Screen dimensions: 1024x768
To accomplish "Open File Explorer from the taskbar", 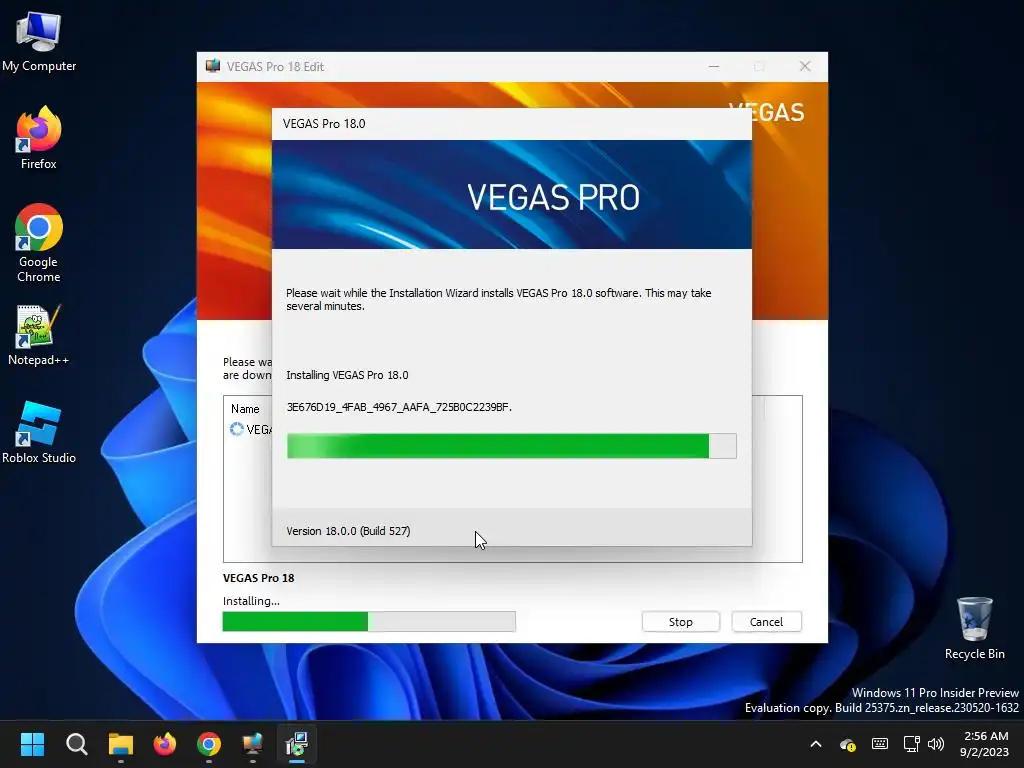I will pyautogui.click(x=121, y=744).
